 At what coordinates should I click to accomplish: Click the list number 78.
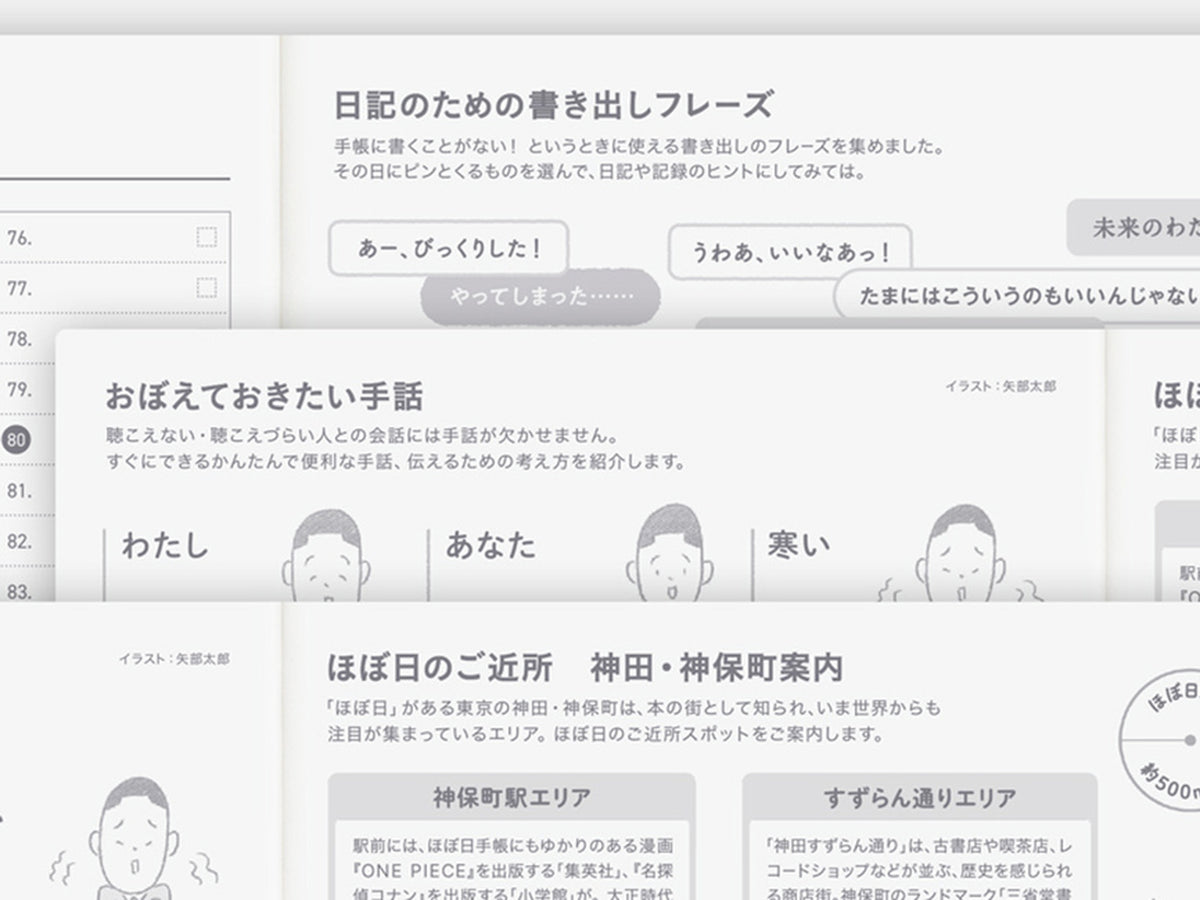(19, 339)
